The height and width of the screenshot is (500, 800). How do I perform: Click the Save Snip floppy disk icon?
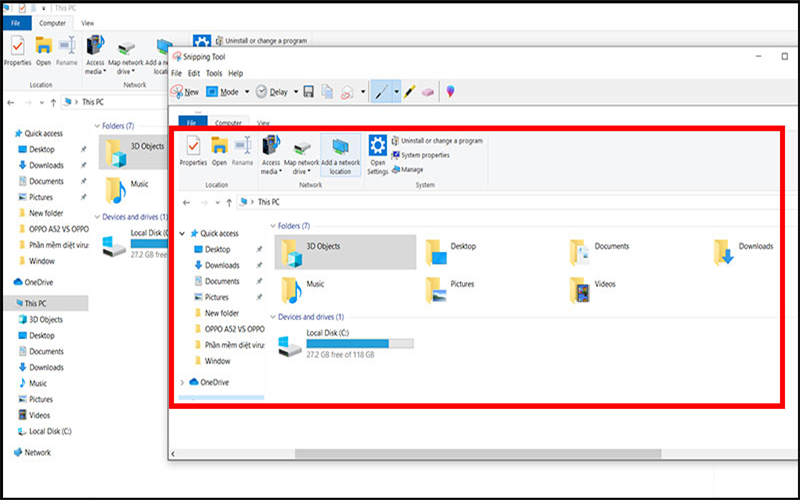point(309,92)
